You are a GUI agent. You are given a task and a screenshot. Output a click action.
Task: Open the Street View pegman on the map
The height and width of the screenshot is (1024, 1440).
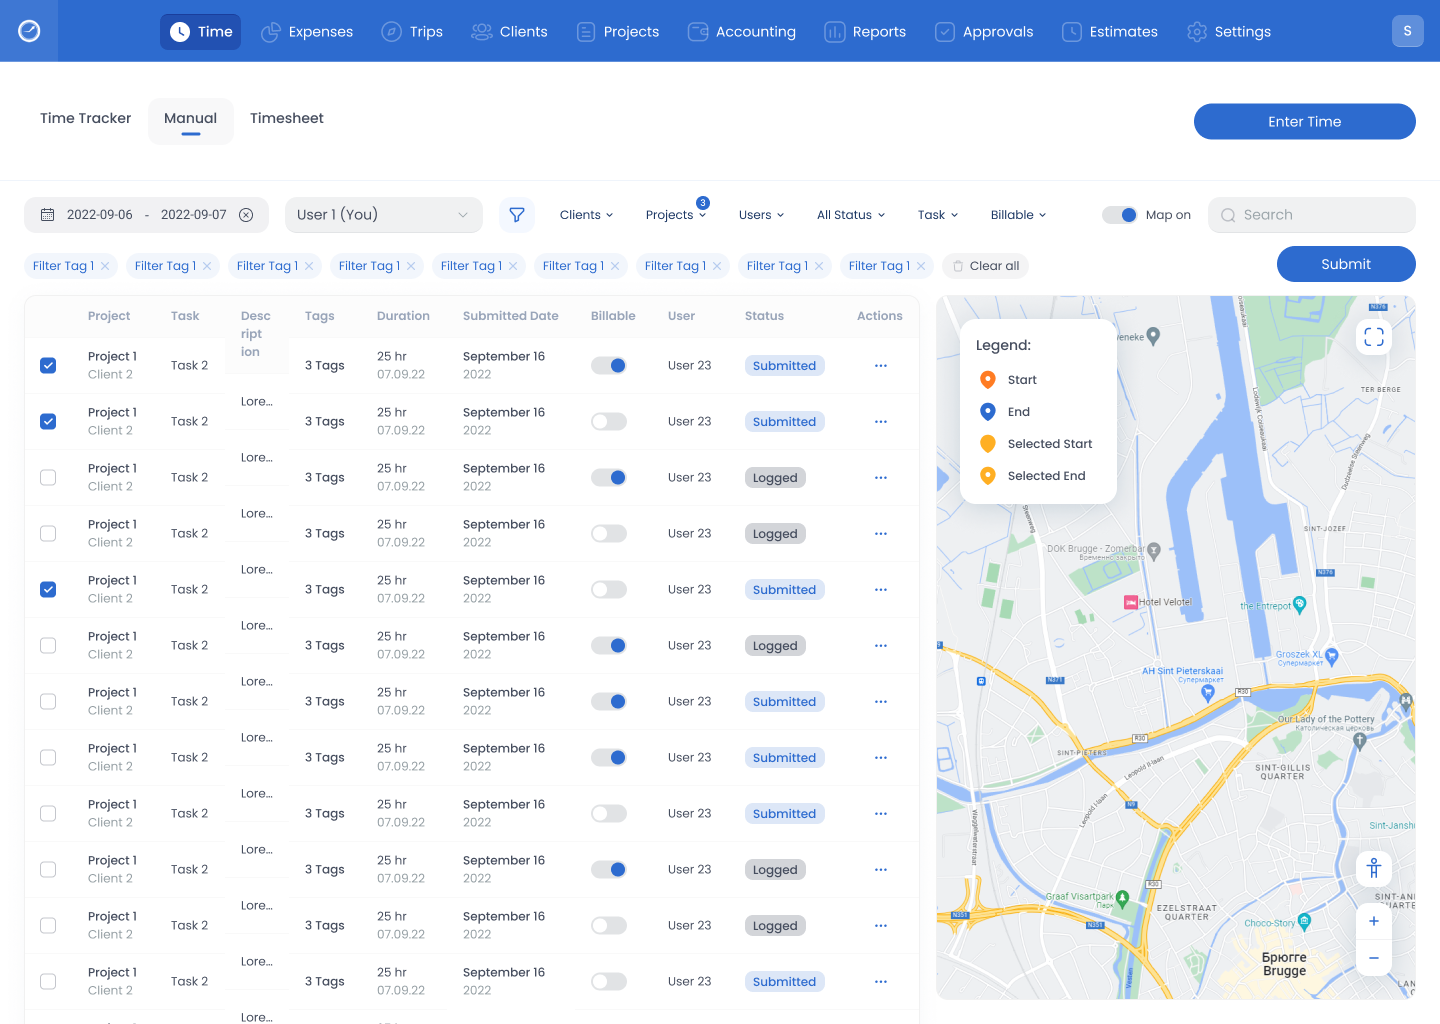click(x=1374, y=867)
